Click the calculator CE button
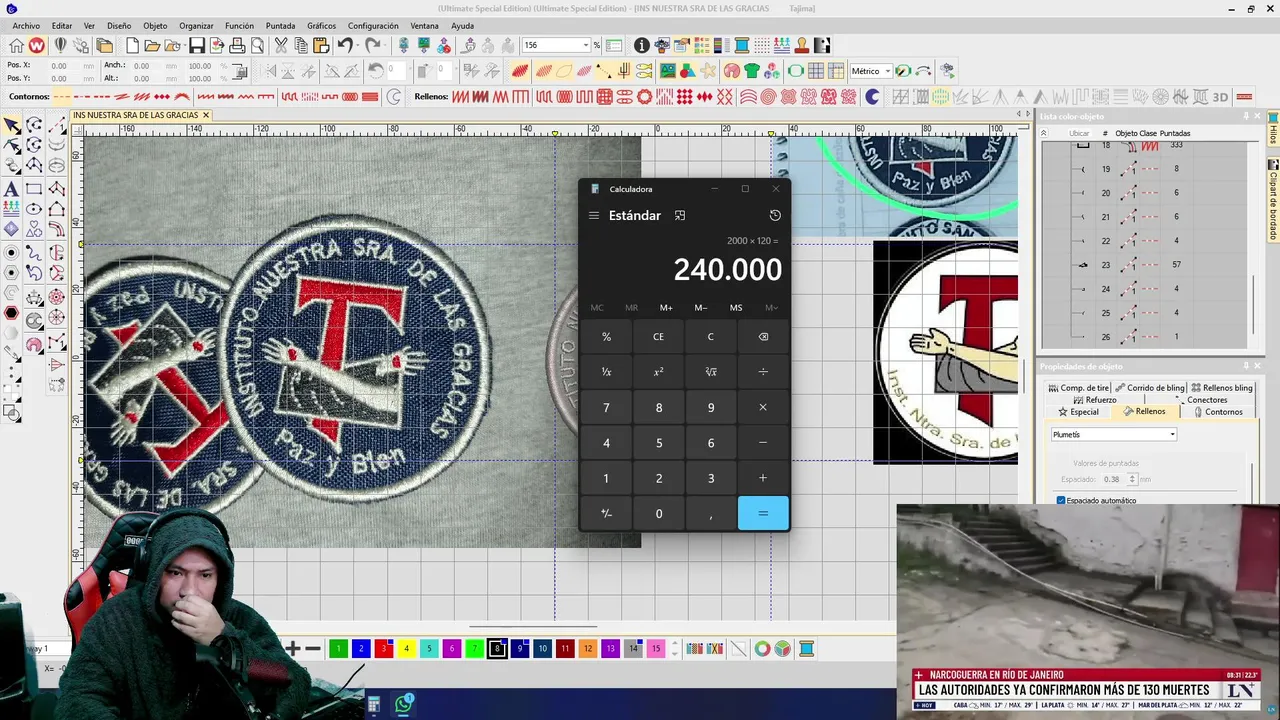The image size is (1280, 720). 658,336
